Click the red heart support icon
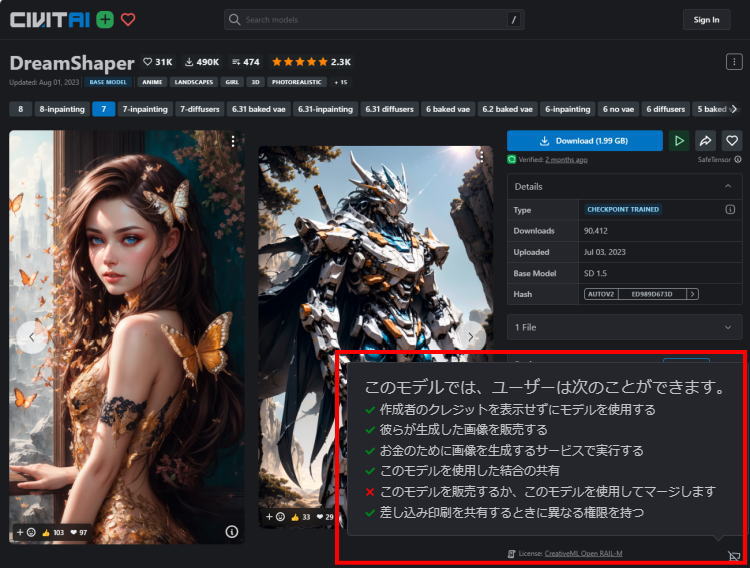Screen dimensions: 750x568 pos(128,20)
